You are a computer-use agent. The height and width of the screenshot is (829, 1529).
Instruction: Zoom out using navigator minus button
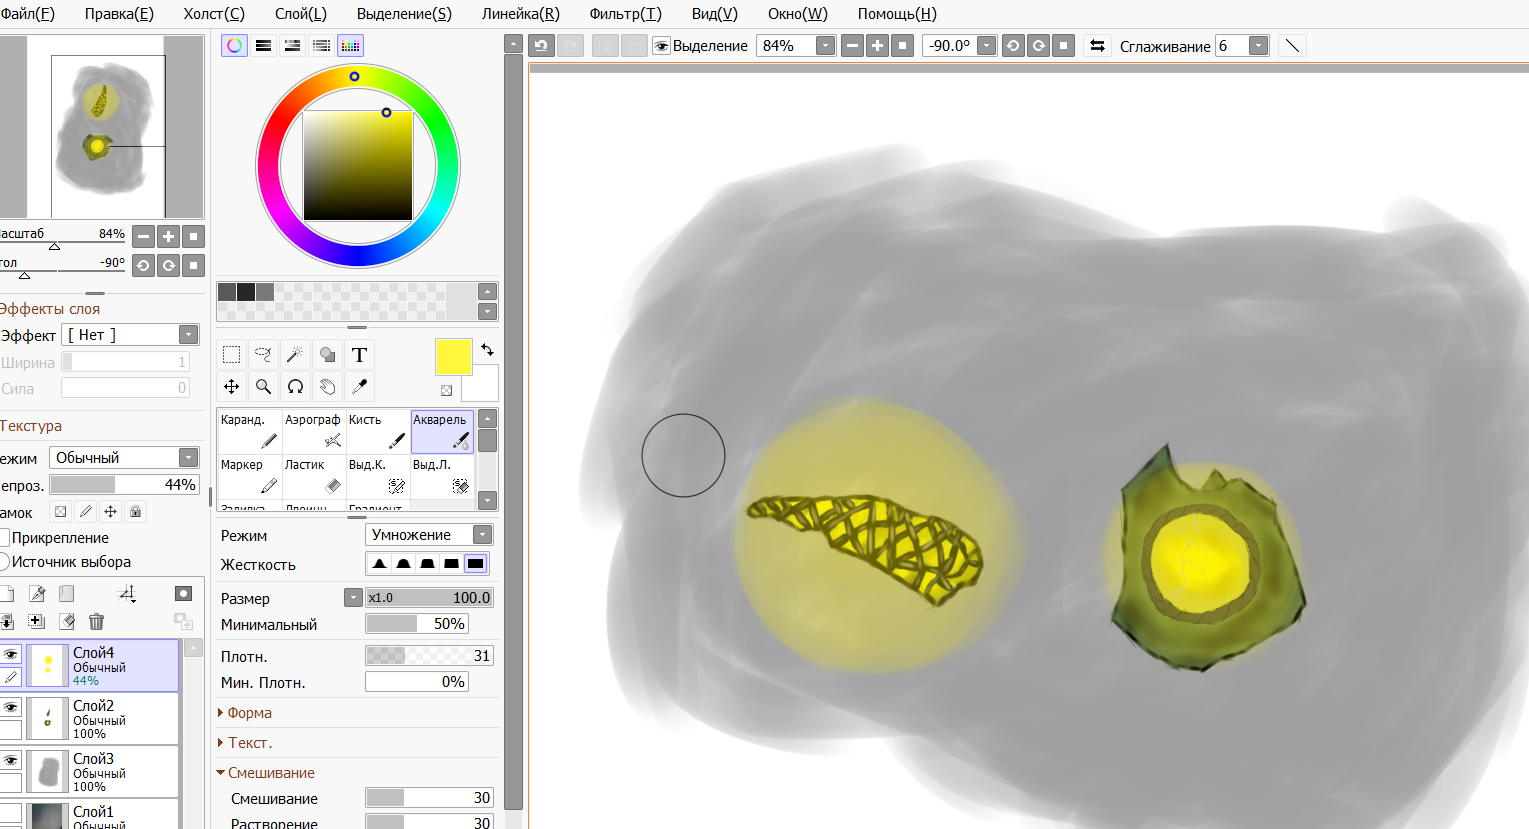(x=144, y=236)
